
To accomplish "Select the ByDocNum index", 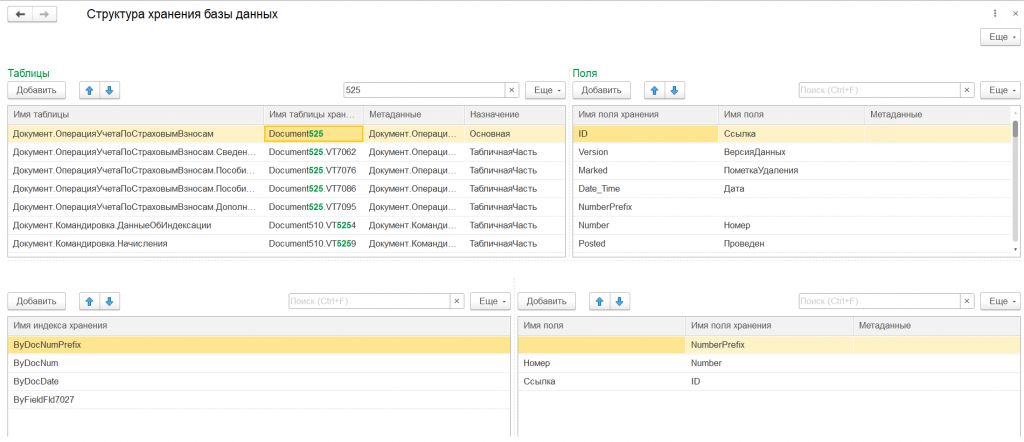I will click(x=259, y=362).
